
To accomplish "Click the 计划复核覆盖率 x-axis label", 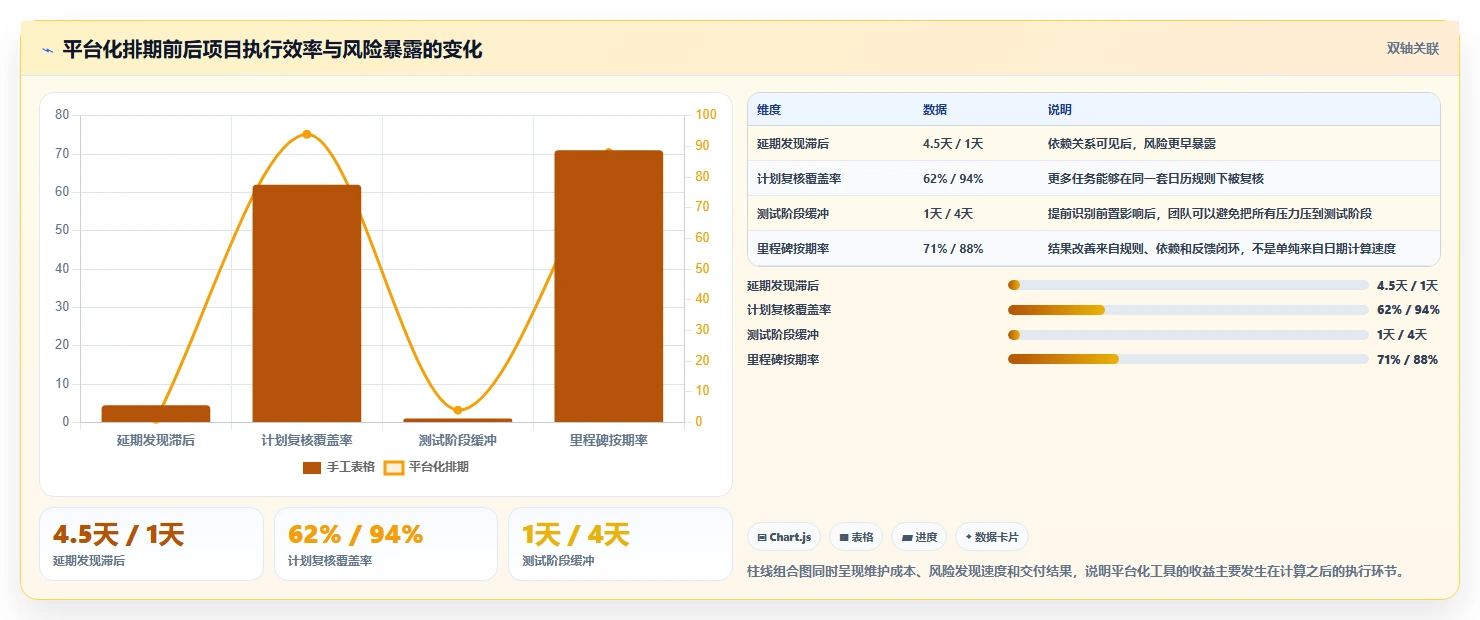I will pos(306,440).
